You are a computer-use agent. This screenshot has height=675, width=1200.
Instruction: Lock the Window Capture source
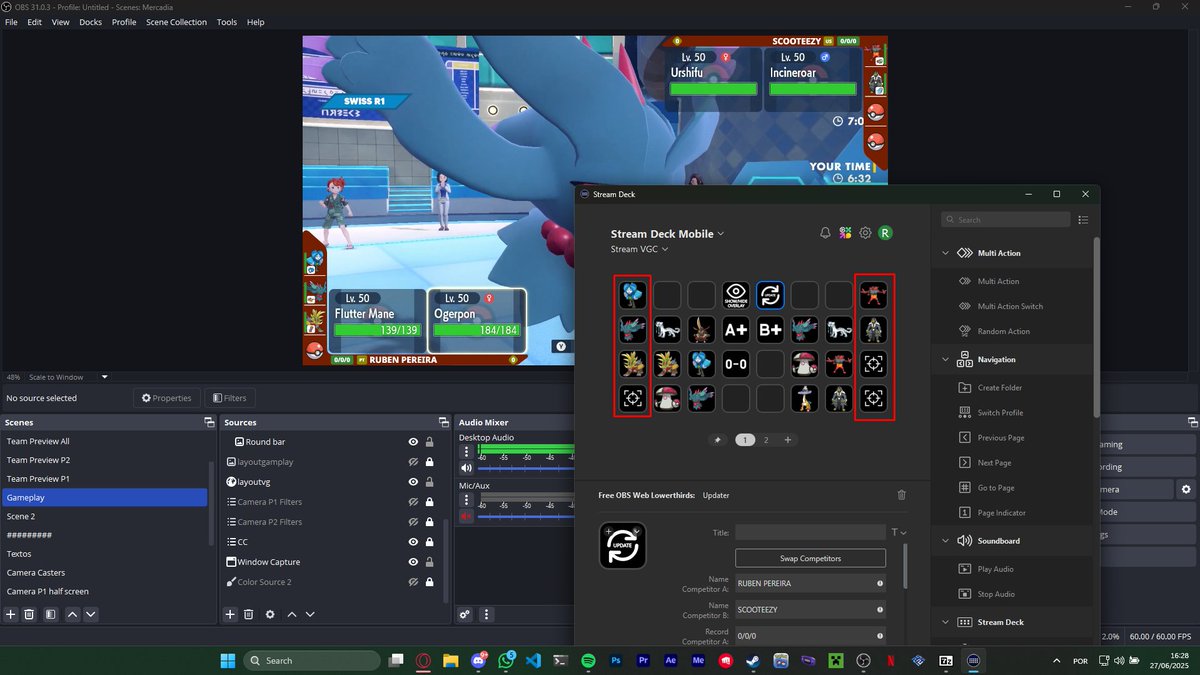(x=430, y=562)
